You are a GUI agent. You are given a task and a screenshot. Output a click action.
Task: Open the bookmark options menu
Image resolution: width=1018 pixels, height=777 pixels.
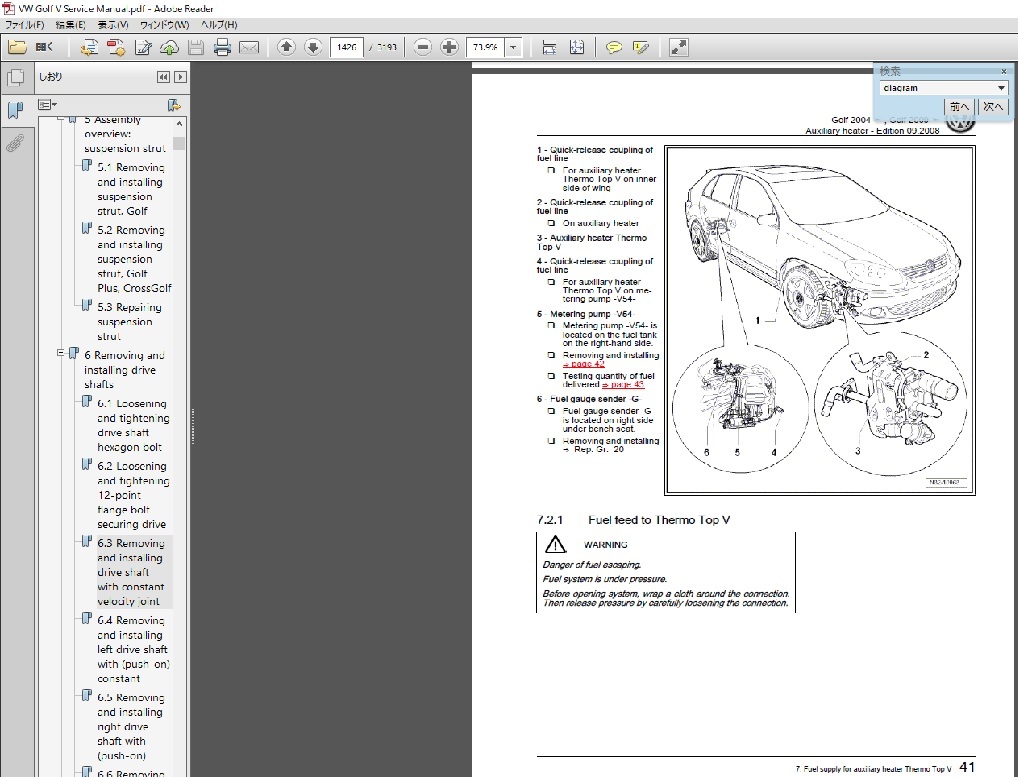47,105
